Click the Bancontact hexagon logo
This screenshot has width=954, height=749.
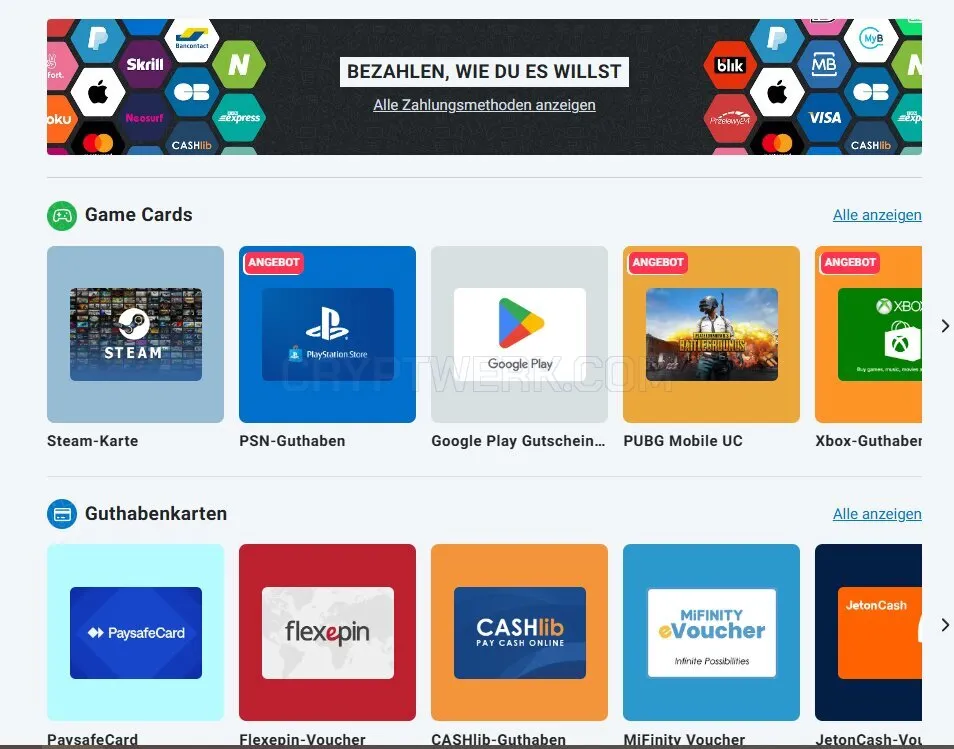(x=192, y=39)
